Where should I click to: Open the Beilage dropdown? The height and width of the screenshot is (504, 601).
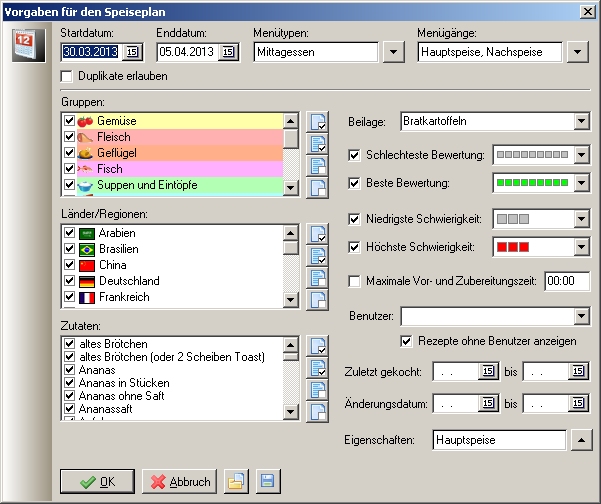[x=581, y=122]
